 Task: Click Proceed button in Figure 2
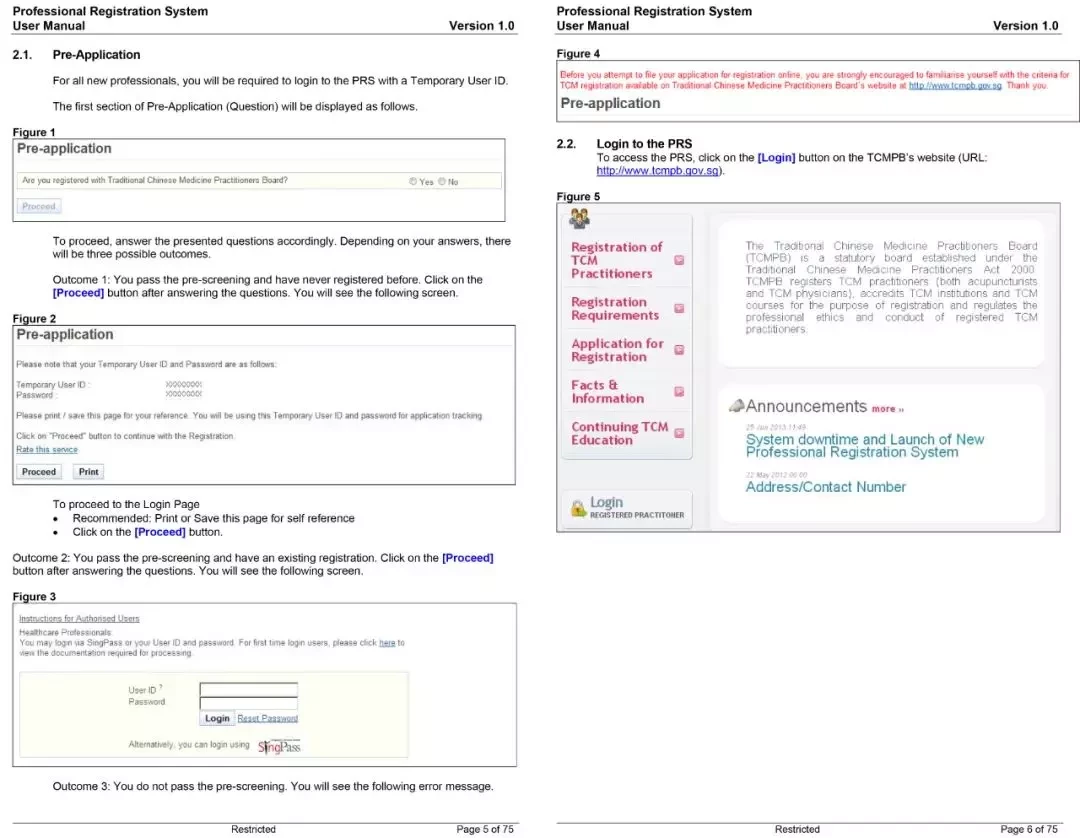39,472
